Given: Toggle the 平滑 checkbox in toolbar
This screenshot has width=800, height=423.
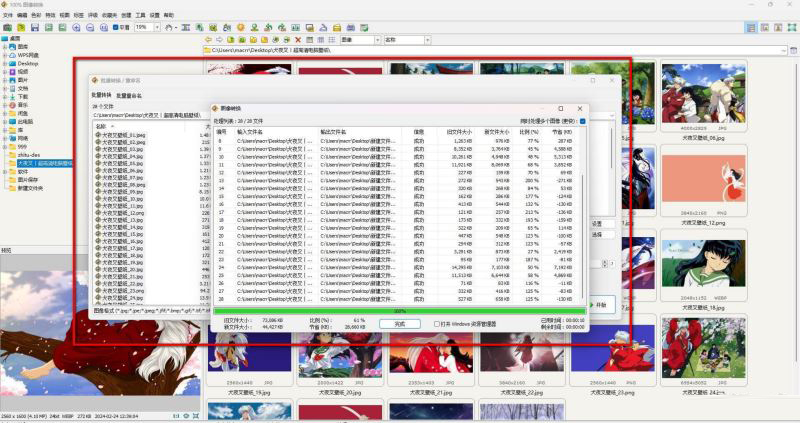Looking at the screenshot, I should (x=115, y=28).
